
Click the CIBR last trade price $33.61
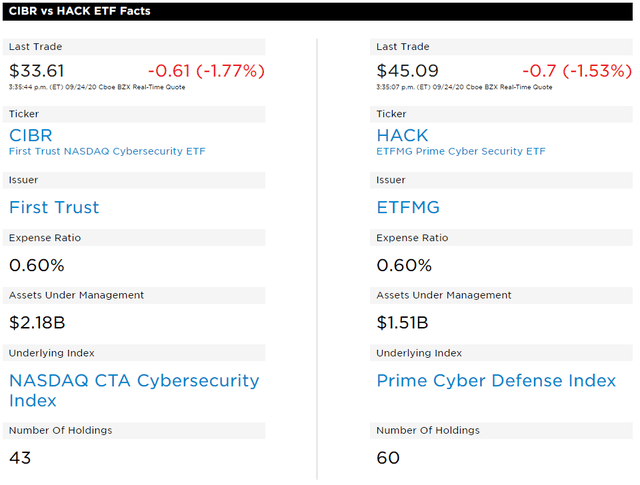(37, 71)
